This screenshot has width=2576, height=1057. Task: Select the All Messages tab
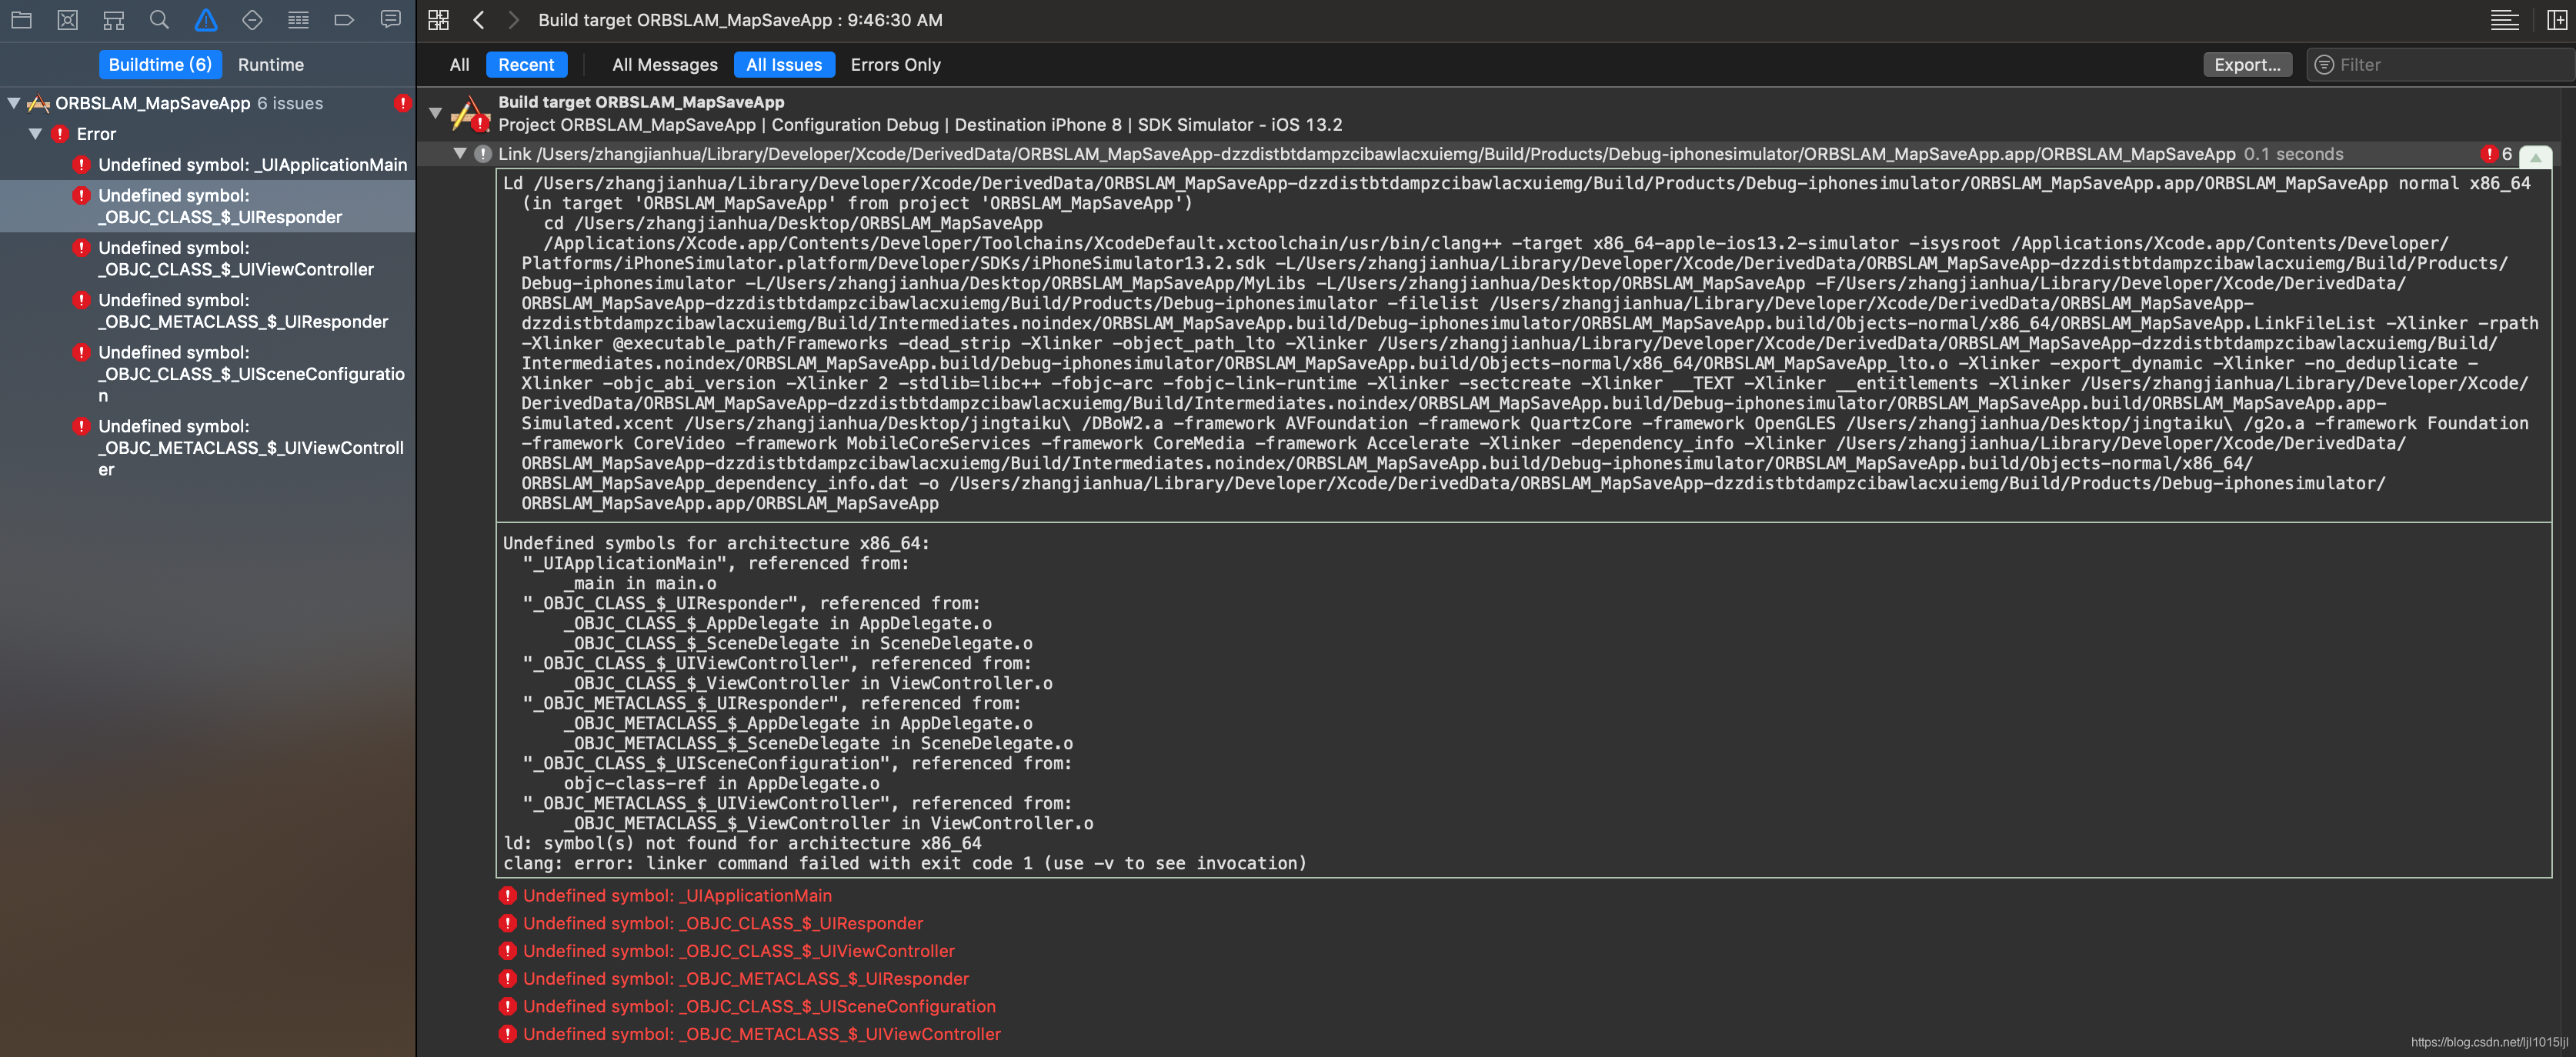[664, 65]
